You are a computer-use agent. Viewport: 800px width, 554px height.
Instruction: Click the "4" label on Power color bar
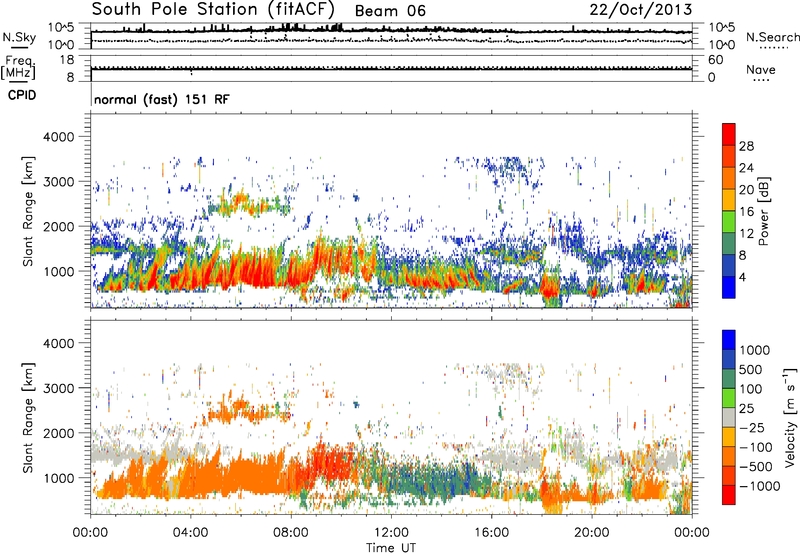[742, 277]
